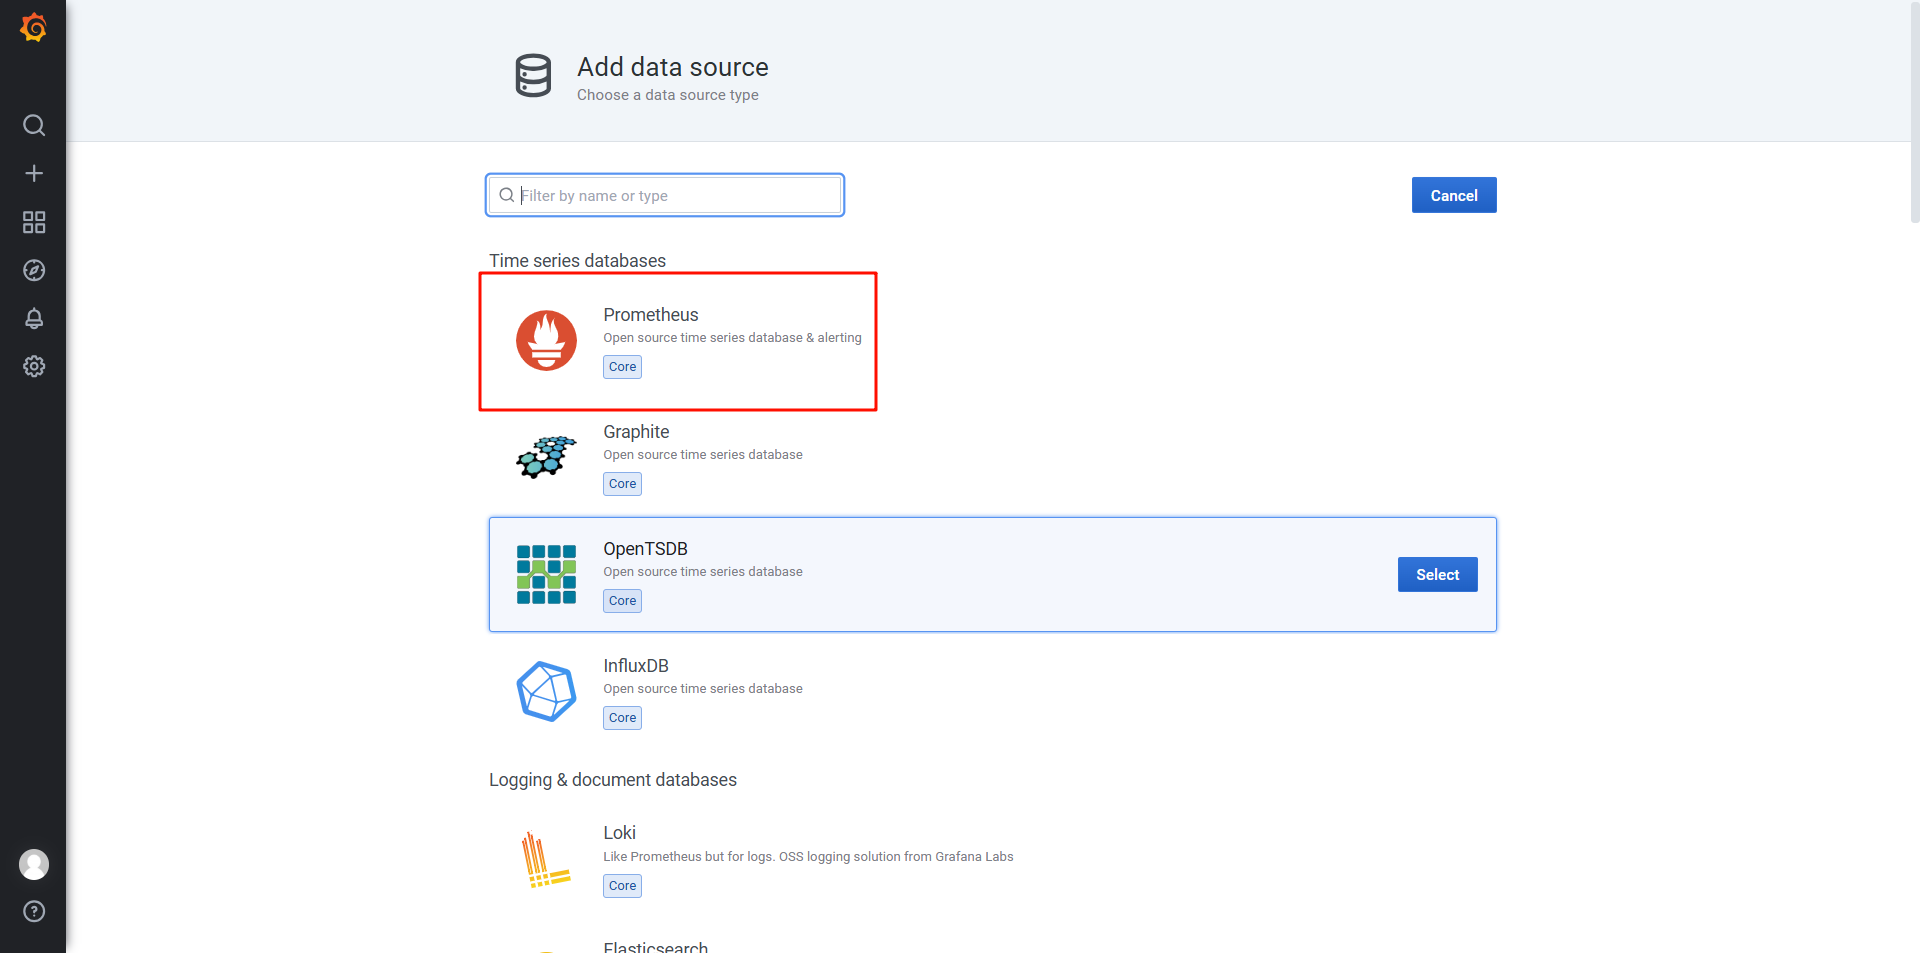The image size is (1920, 953).
Task: Click the 'Add data source' page title
Action: [673, 67]
